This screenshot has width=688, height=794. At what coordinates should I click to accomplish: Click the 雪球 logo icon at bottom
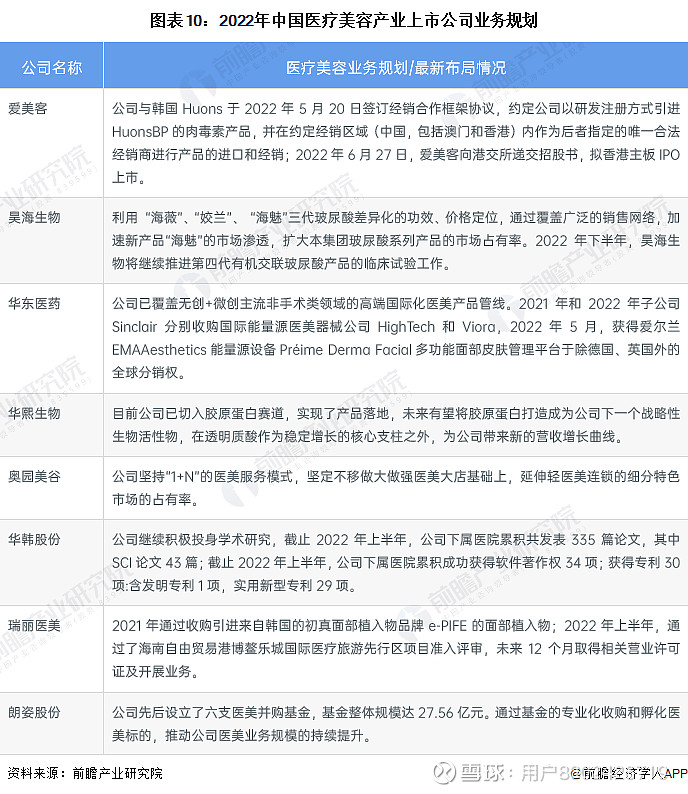click(444, 773)
